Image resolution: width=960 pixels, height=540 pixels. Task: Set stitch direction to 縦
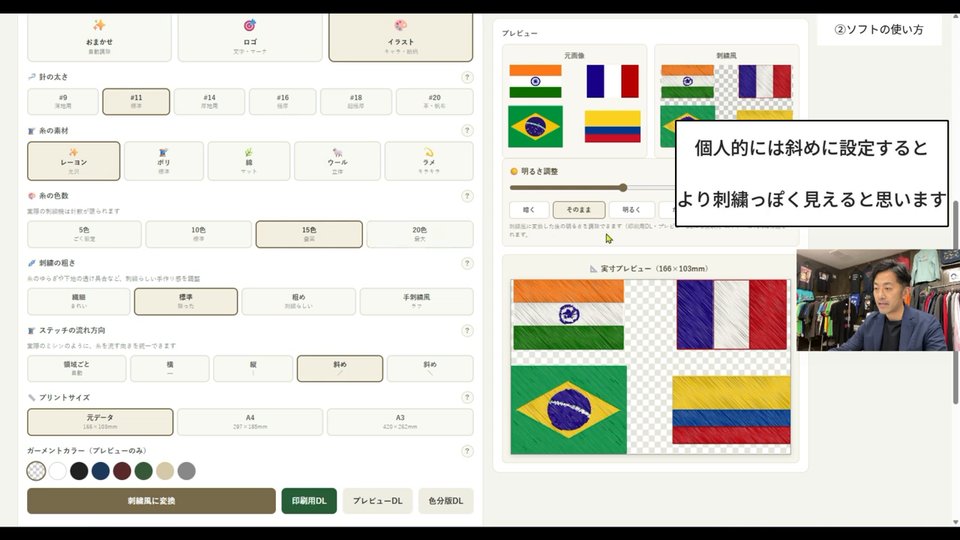(x=253, y=369)
